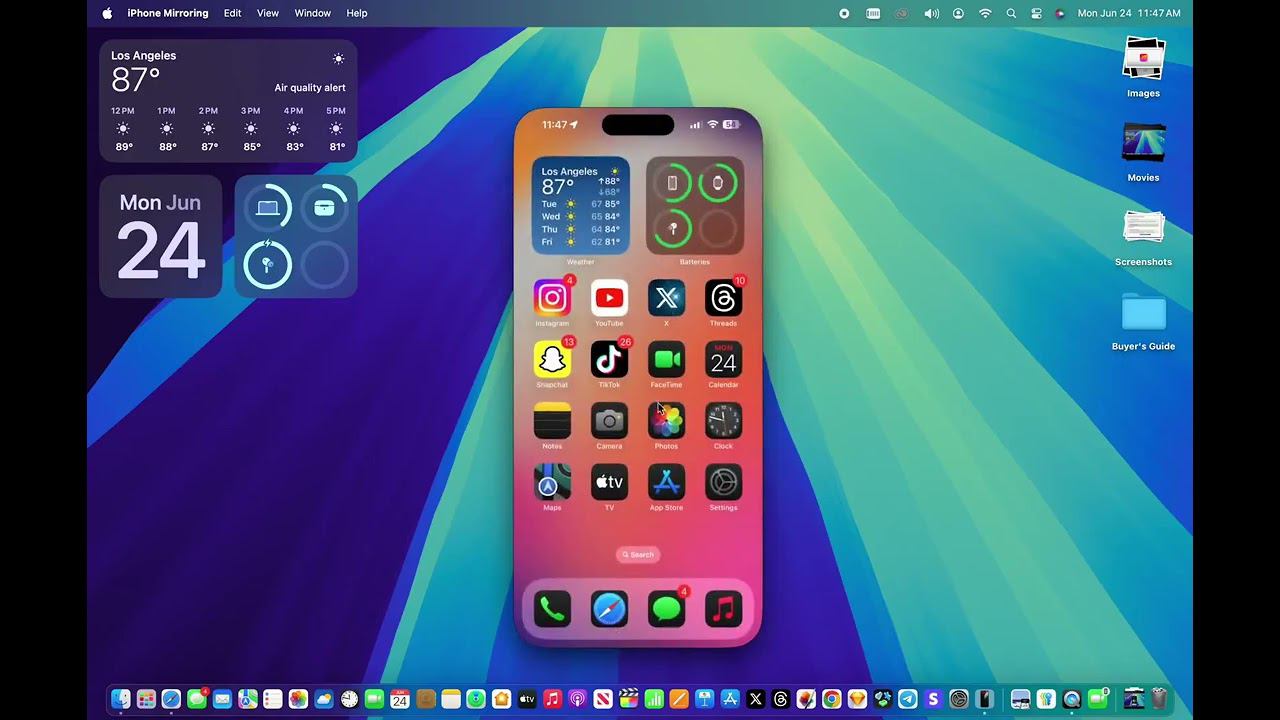
Task: Open the Apple TV app on the iPhone
Action: tap(609, 482)
